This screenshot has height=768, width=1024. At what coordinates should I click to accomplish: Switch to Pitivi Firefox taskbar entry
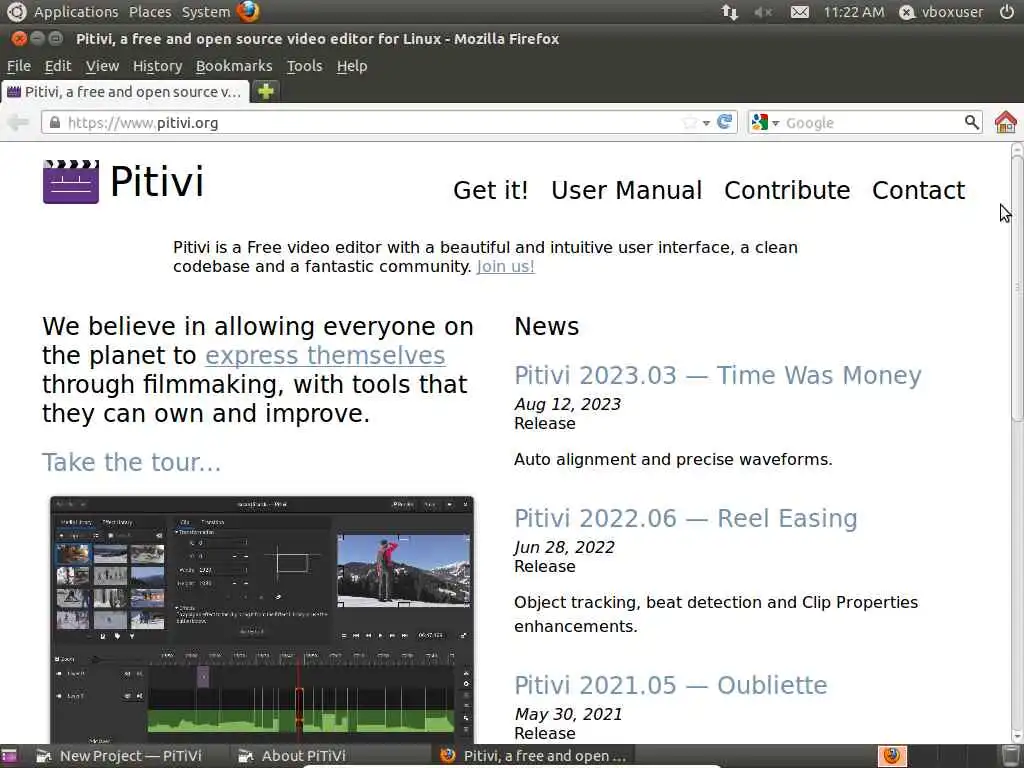click(x=533, y=756)
